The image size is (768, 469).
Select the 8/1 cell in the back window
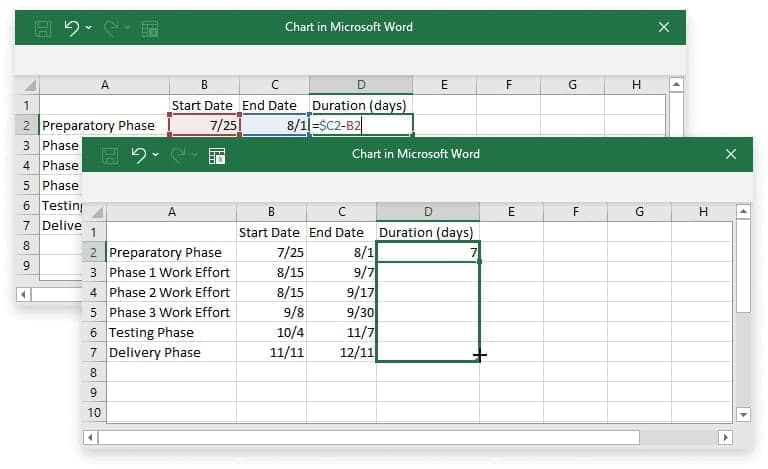274,125
